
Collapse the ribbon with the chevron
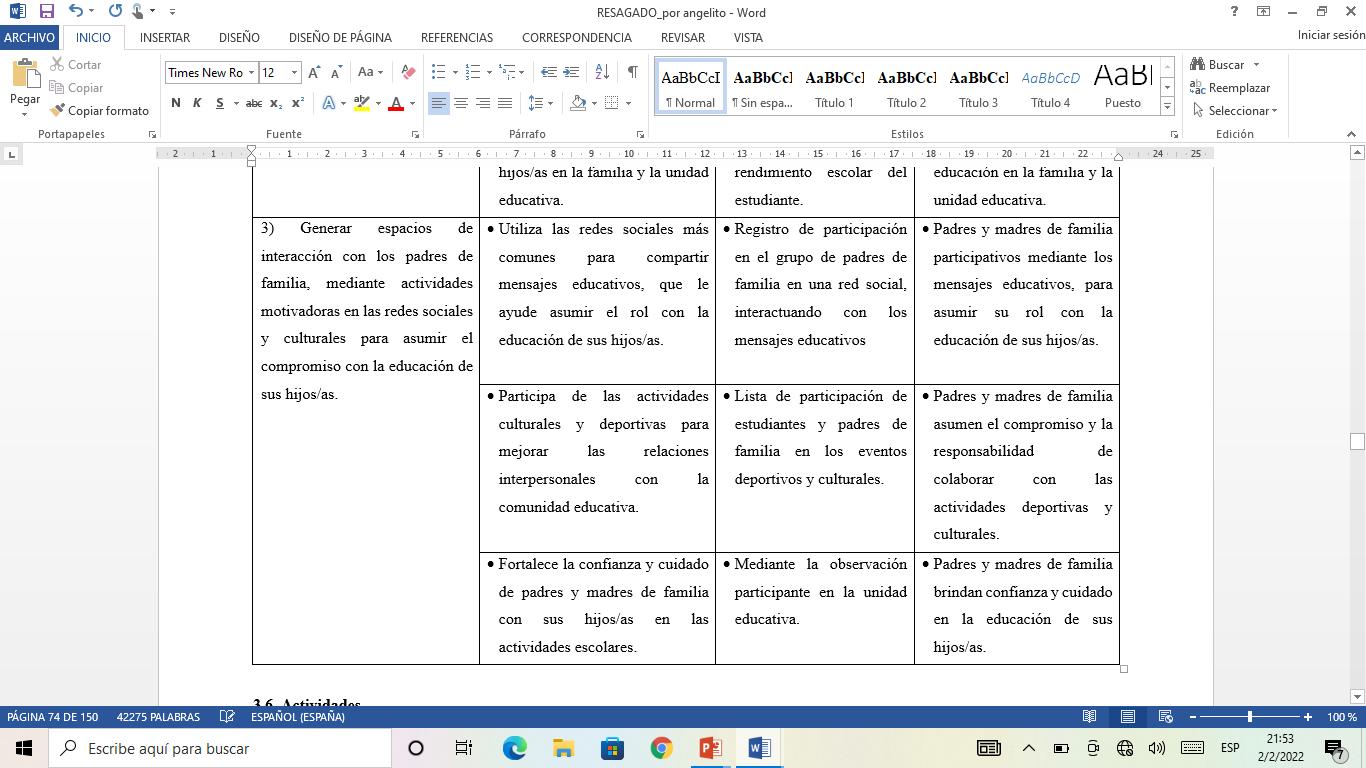coord(1352,134)
